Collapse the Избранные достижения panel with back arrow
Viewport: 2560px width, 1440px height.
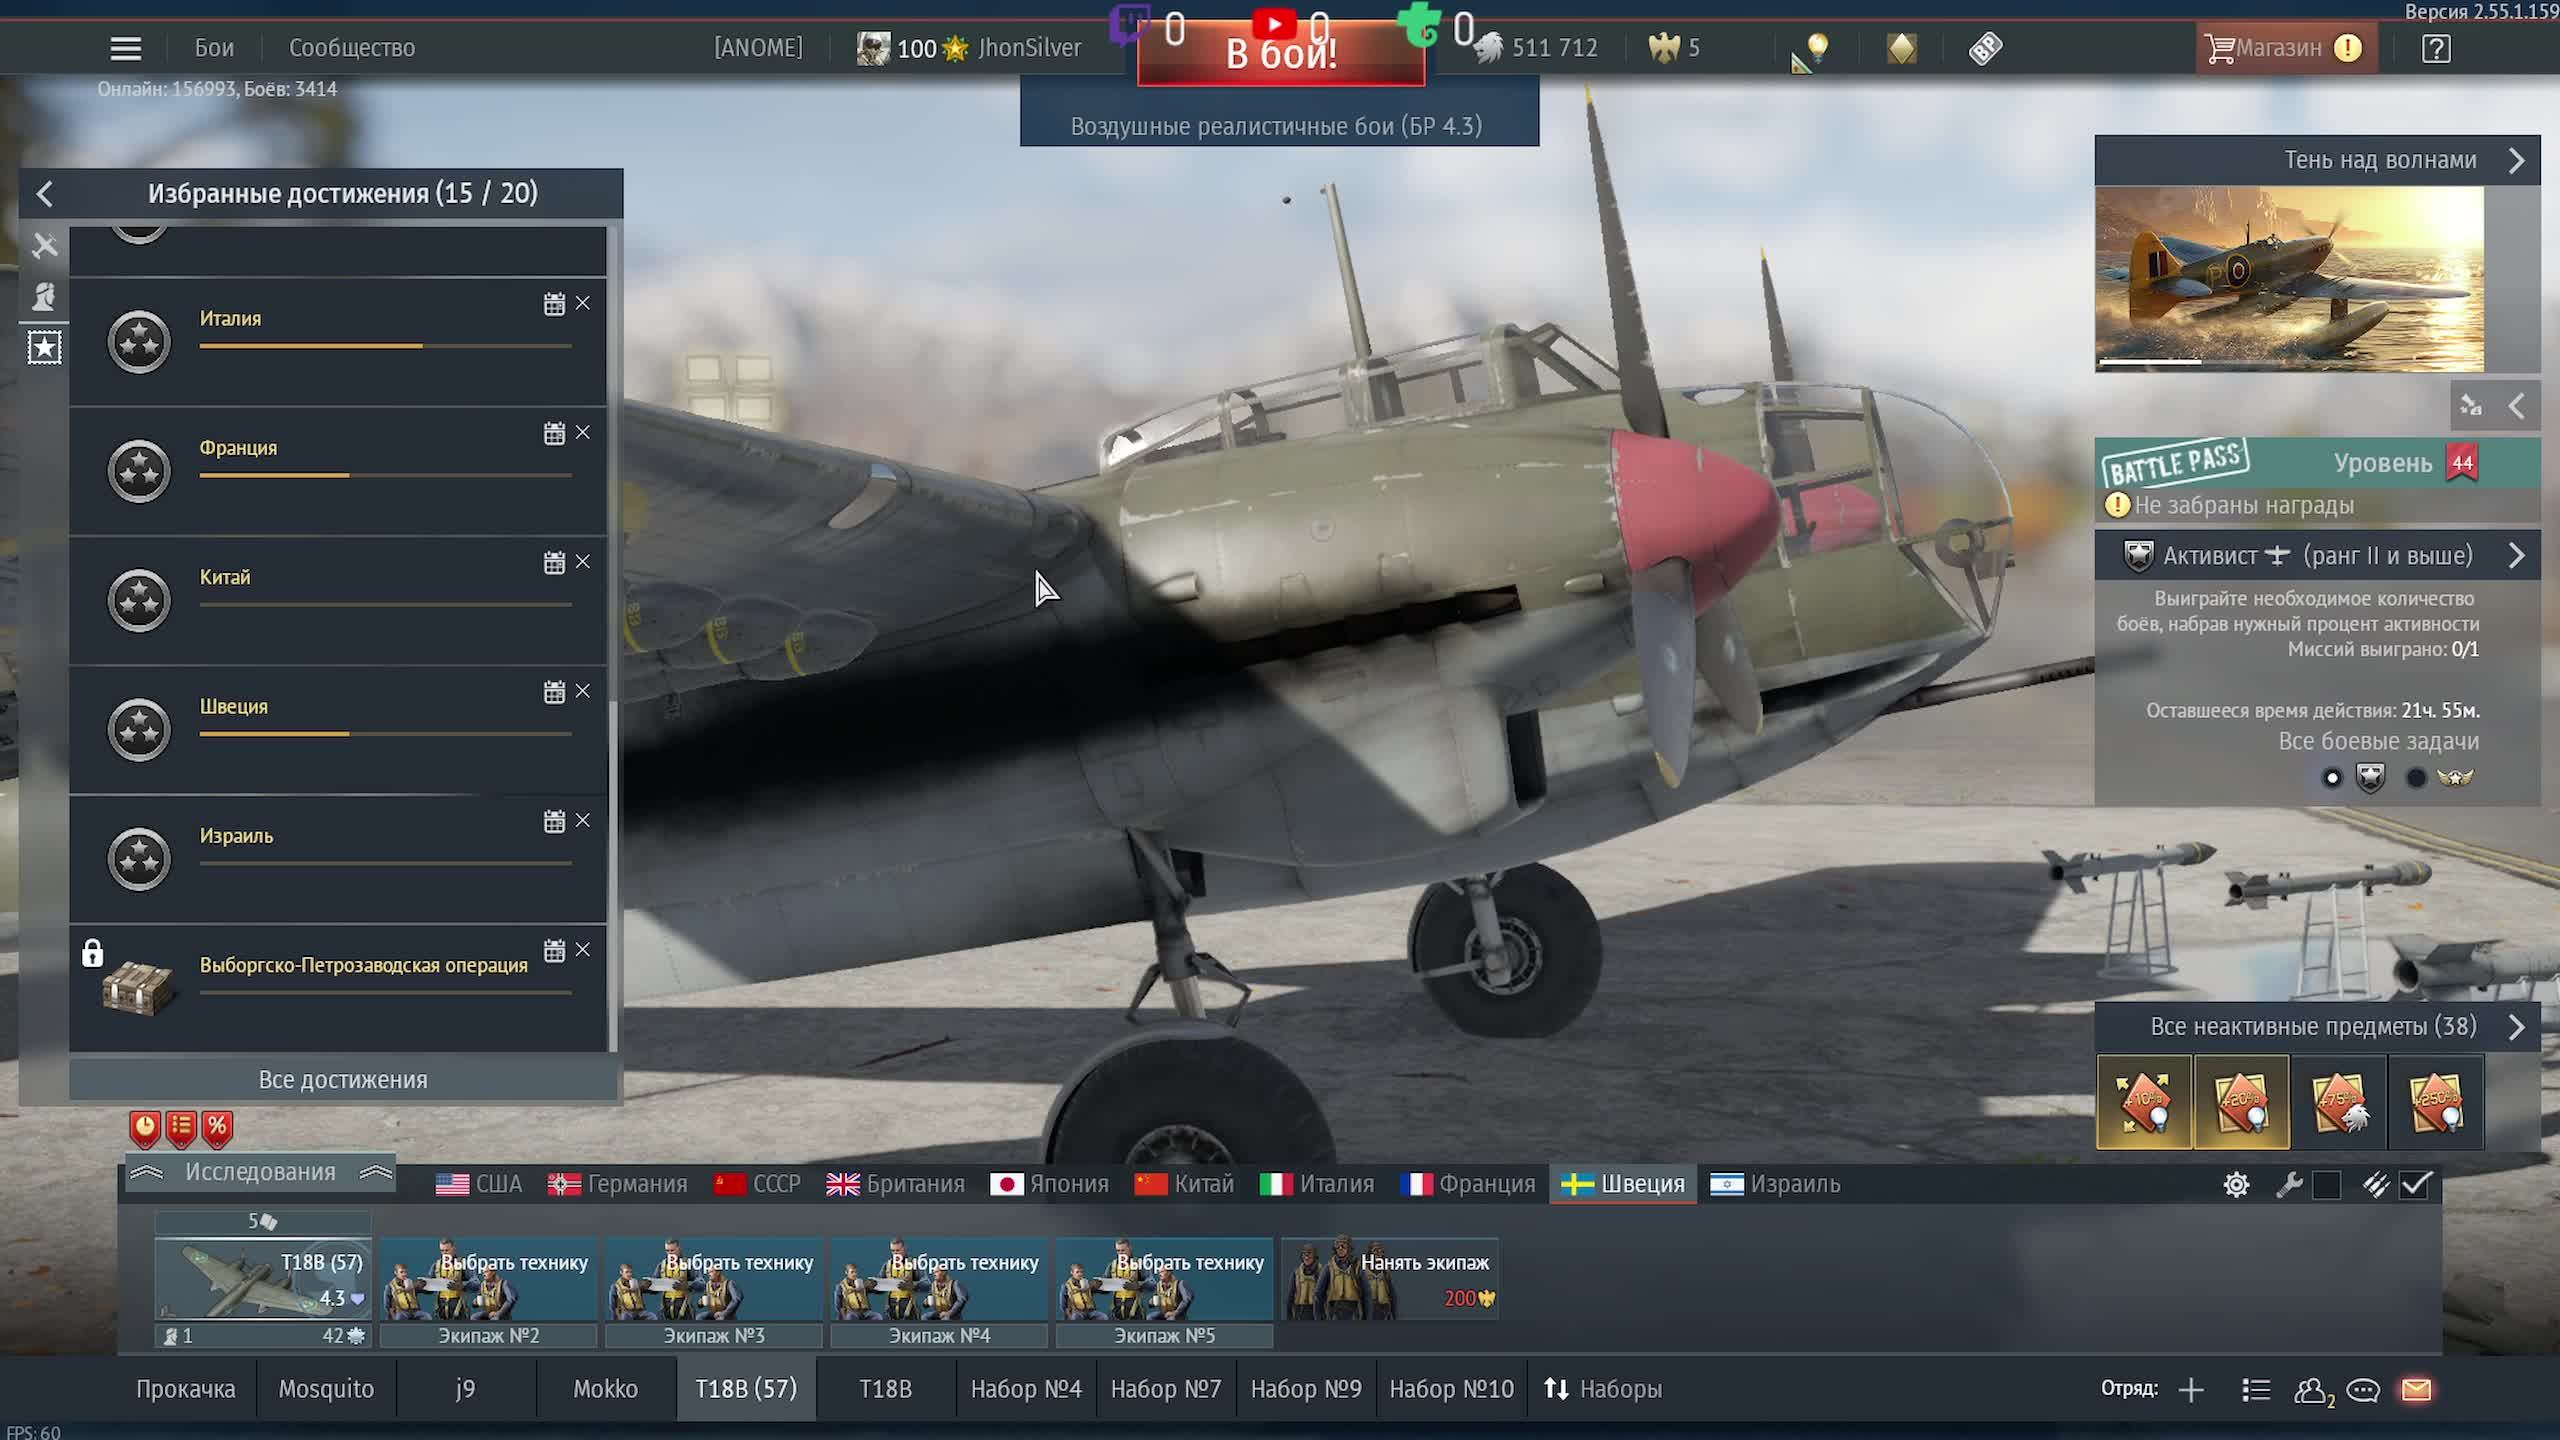click(x=44, y=193)
